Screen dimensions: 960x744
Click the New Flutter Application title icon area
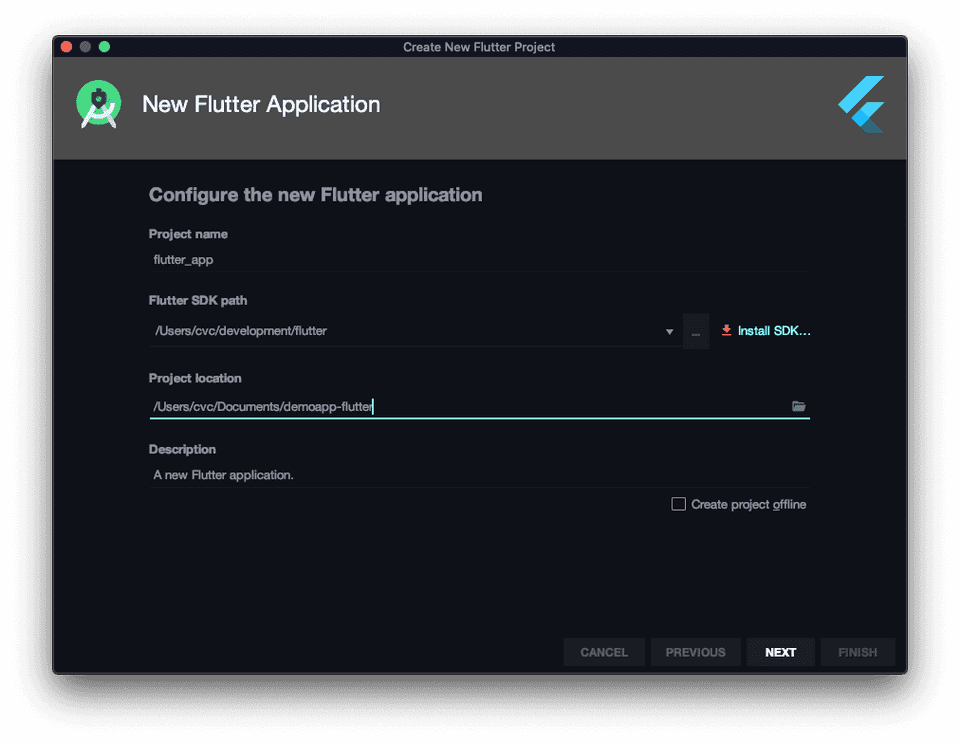pyautogui.click(x=97, y=103)
